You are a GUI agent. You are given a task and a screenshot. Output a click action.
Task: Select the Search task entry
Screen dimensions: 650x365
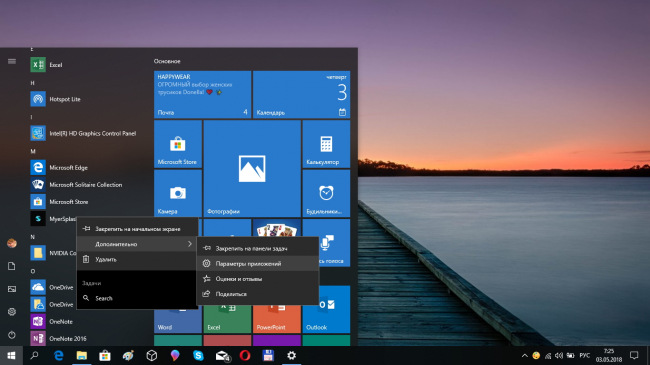tap(137, 298)
